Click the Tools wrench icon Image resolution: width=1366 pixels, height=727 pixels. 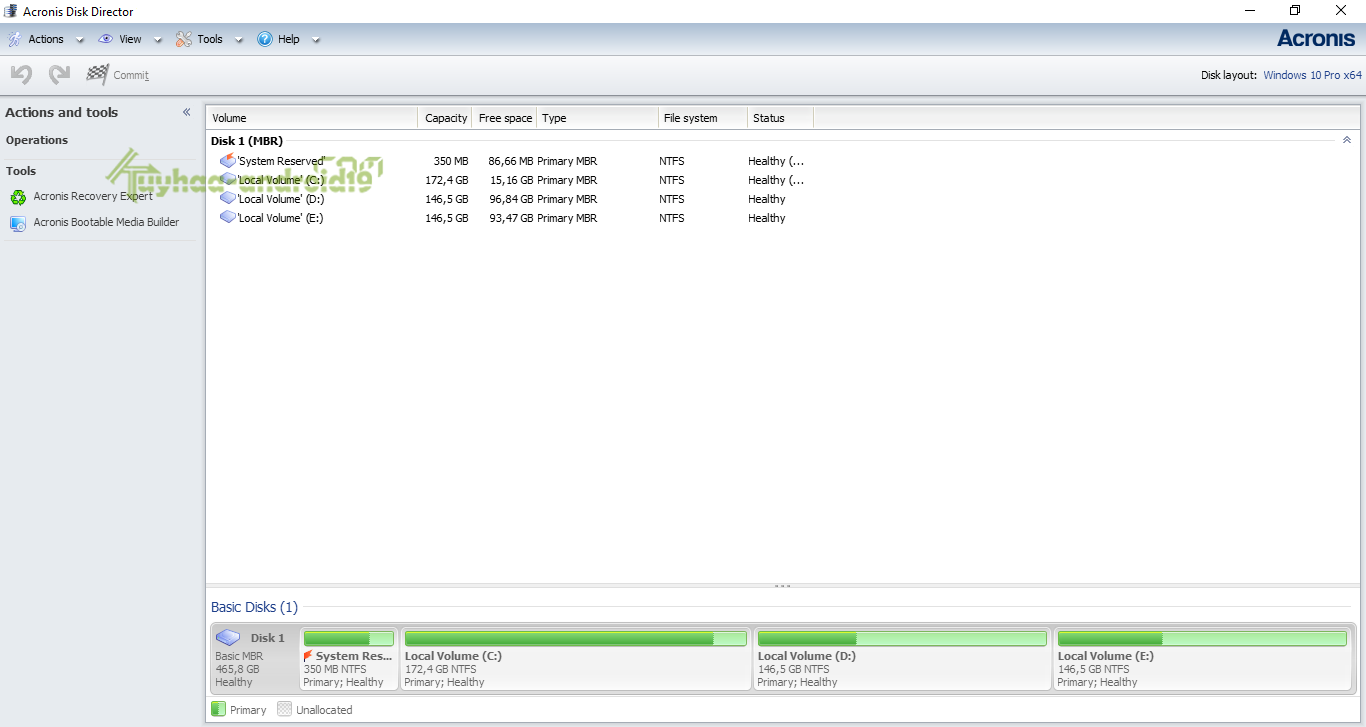pos(184,39)
